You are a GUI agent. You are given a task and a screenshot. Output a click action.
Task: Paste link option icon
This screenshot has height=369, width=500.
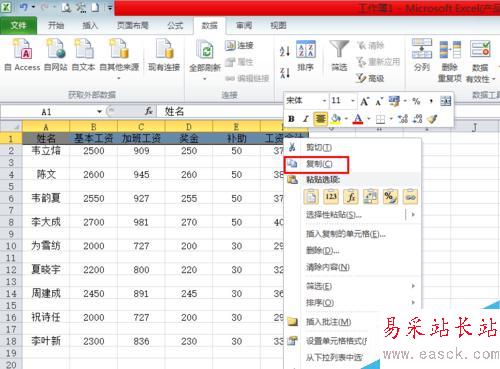410,197
